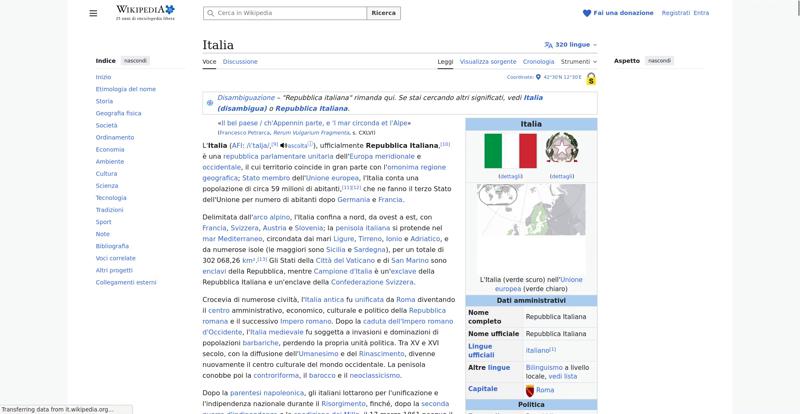Click the coordinates location pin icon
800x414 pixels.
point(538,77)
